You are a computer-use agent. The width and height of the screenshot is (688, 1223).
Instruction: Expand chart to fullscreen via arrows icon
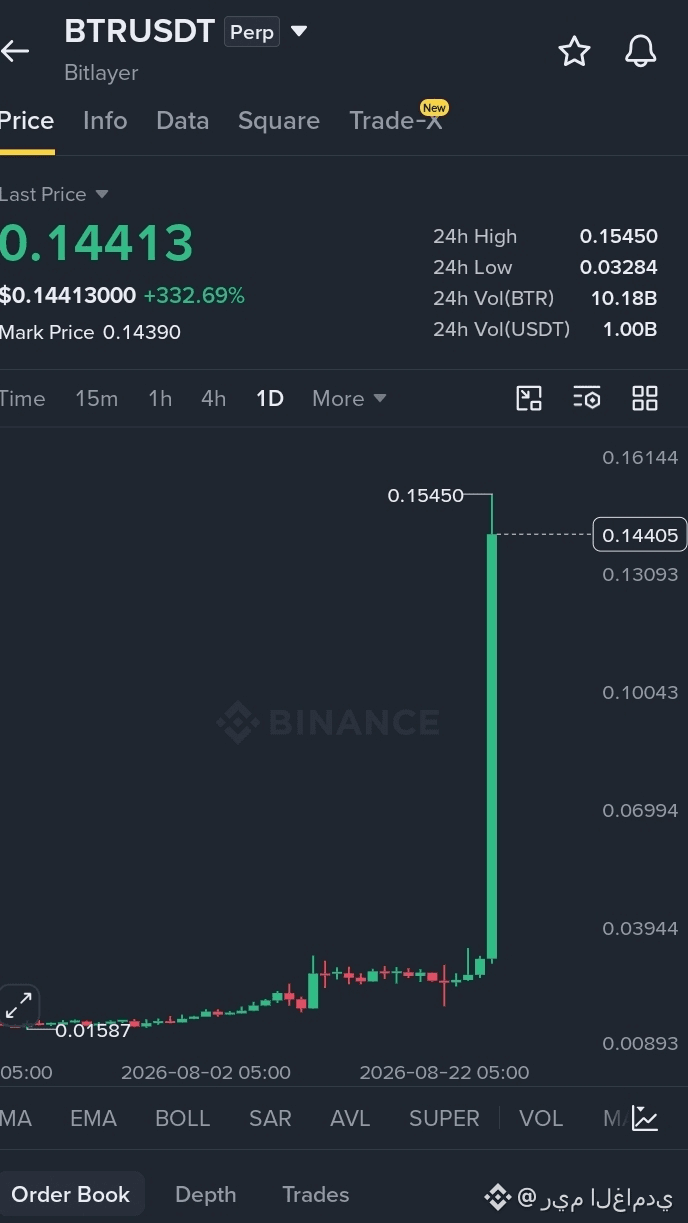point(19,1005)
